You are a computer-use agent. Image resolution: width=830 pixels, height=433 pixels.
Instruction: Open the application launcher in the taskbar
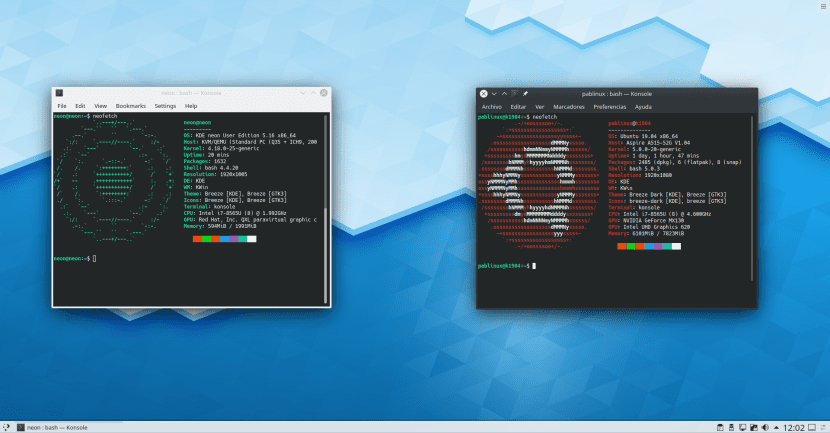8,426
